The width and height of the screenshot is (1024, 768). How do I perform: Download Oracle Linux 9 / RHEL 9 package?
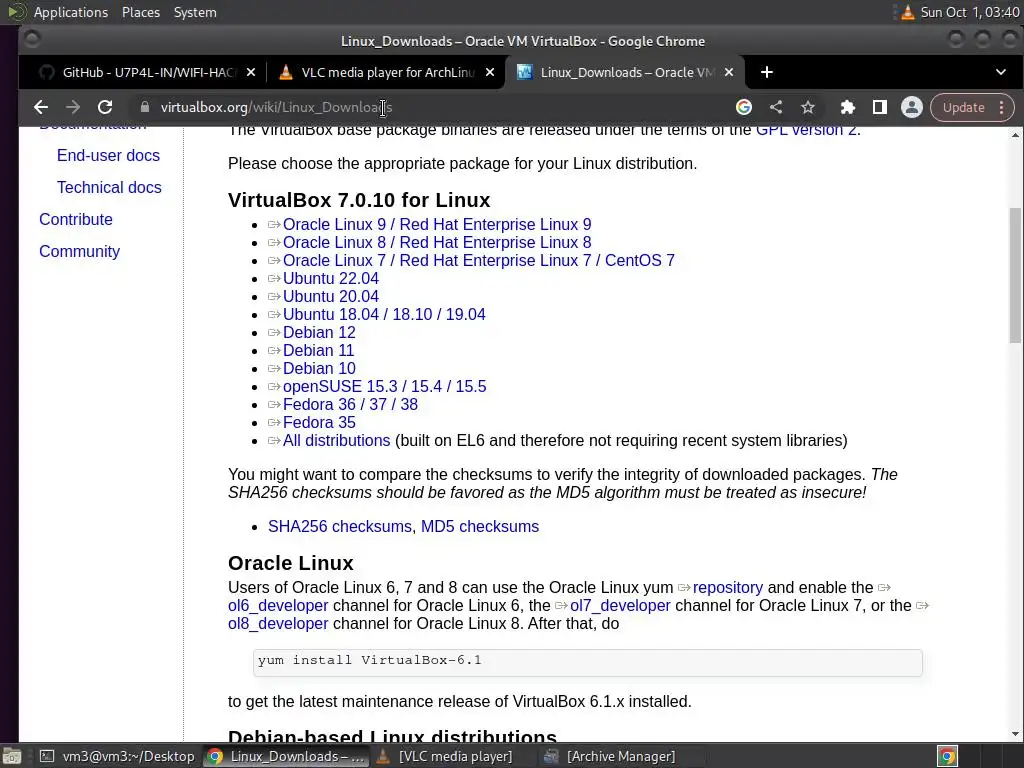437,225
